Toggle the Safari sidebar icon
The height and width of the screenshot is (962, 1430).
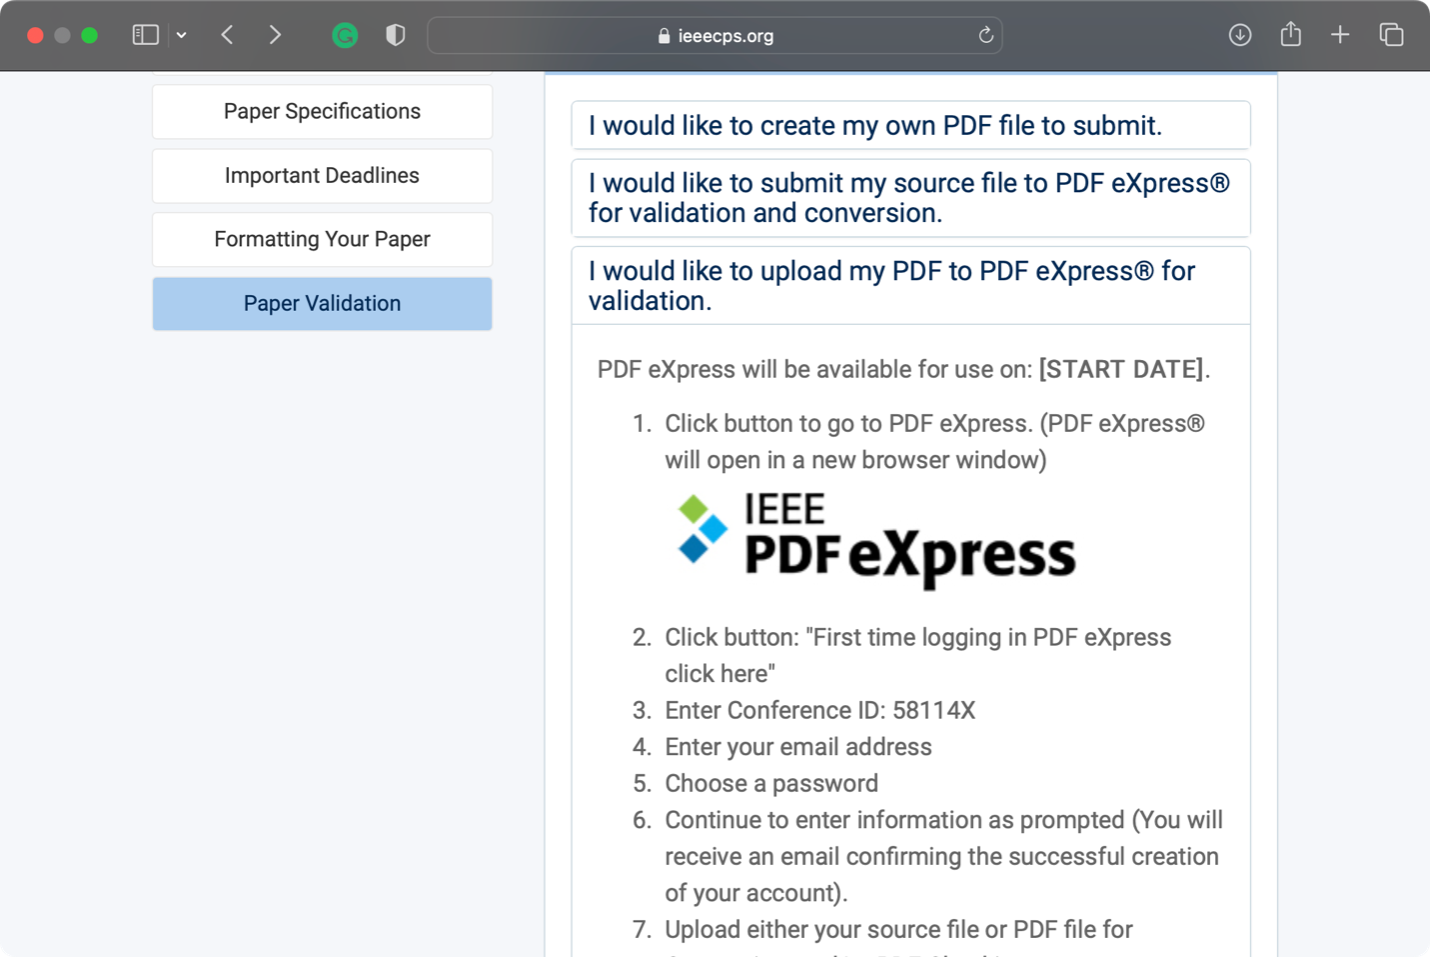pos(145,35)
